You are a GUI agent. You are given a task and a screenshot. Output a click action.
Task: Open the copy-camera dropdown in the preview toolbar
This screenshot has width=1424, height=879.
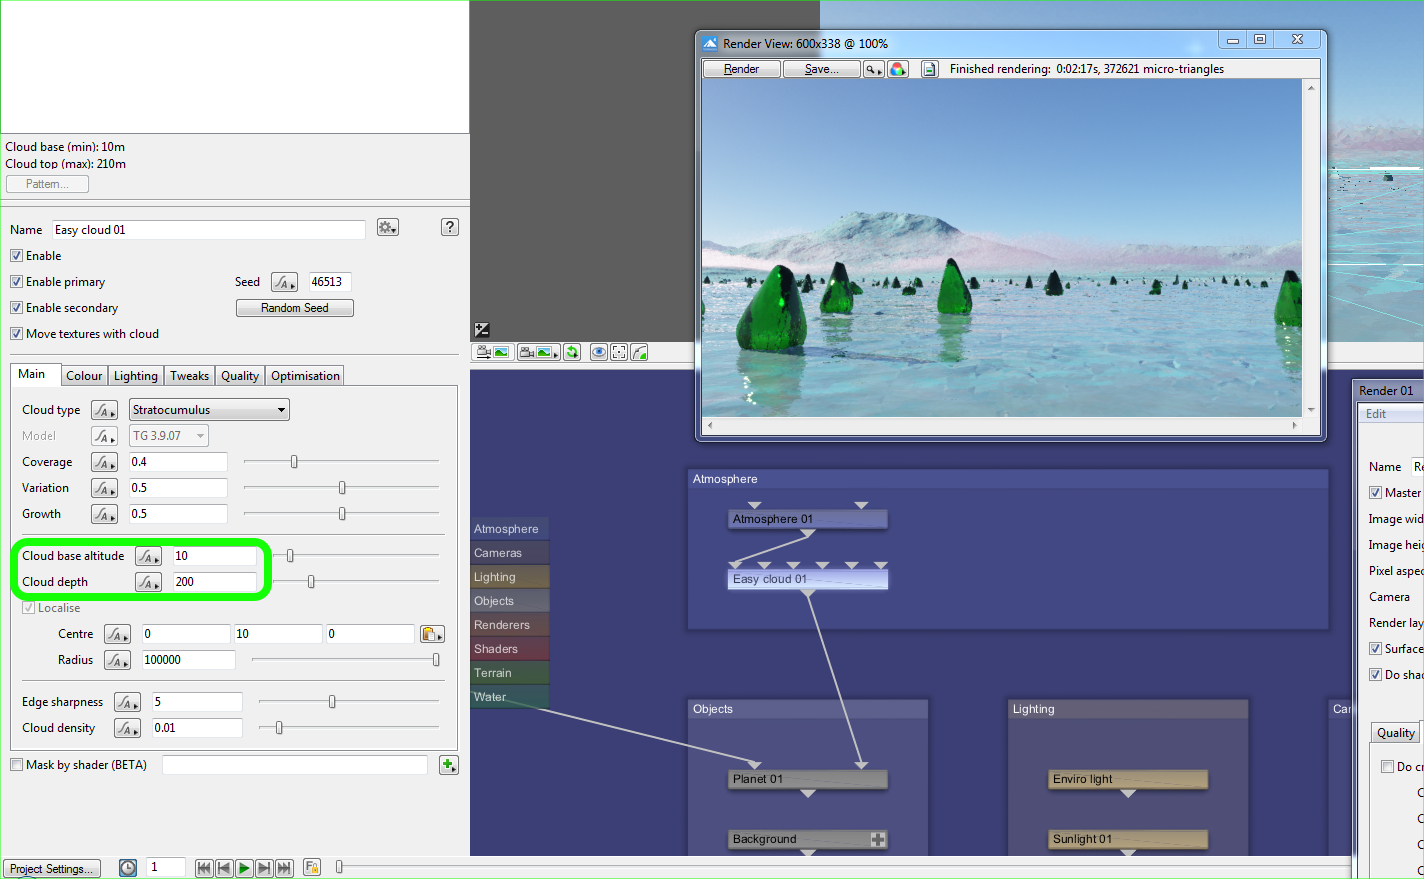[539, 352]
